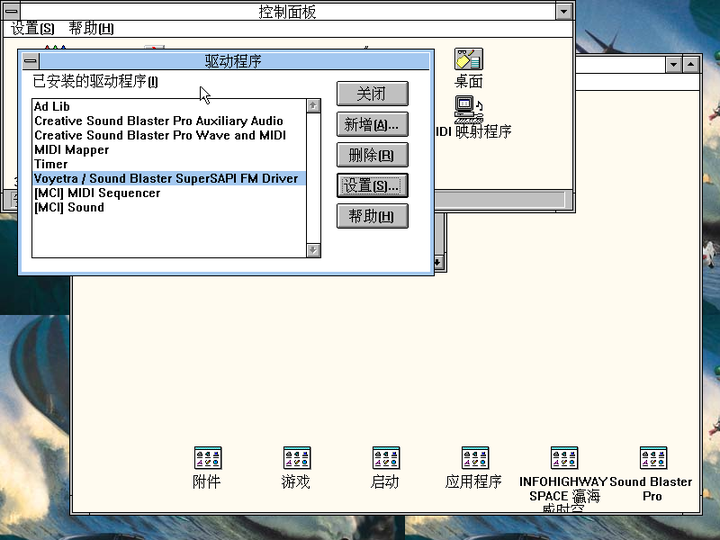Viewport: 720px width, 540px height.
Task: Select the 启动 program group icon
Action: click(x=385, y=458)
